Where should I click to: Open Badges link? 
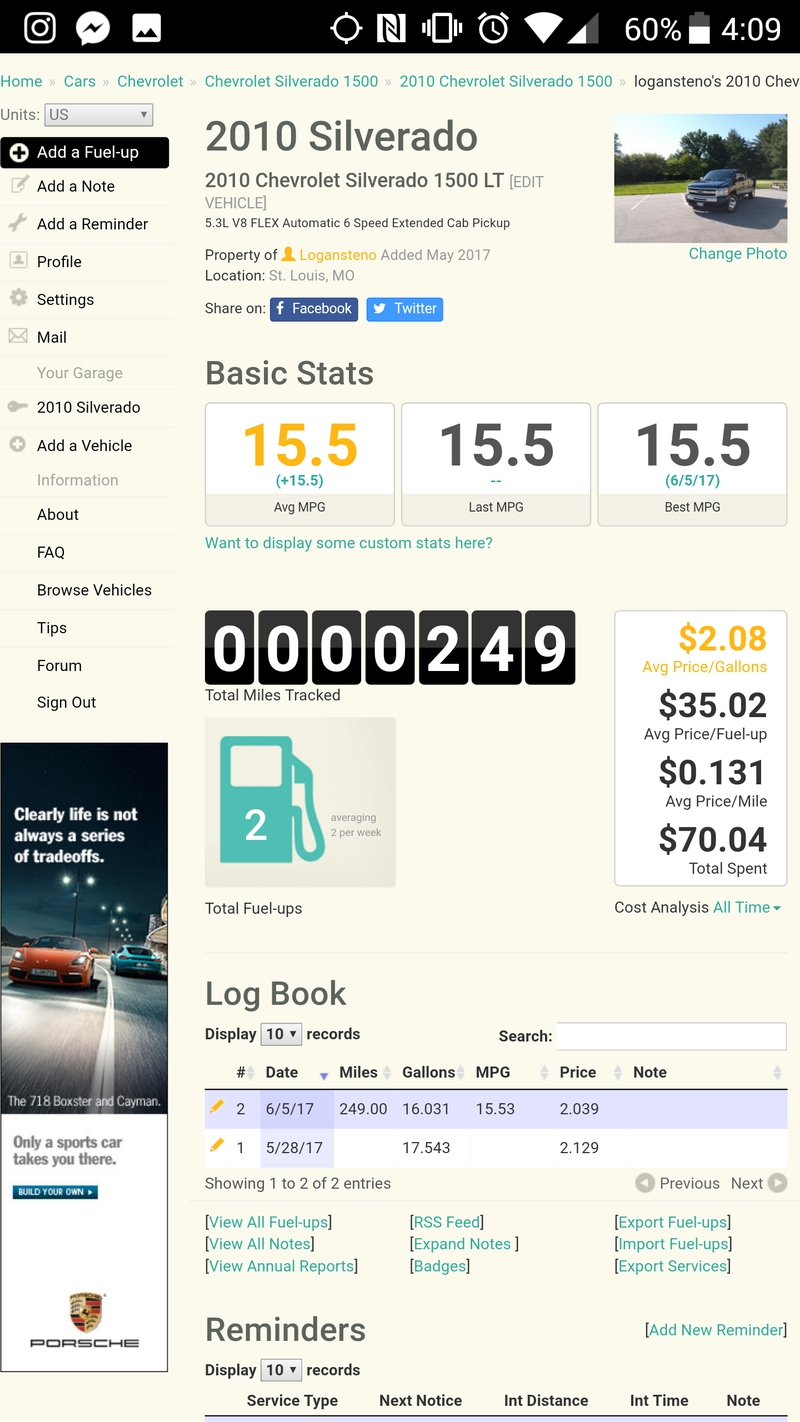pos(440,1266)
